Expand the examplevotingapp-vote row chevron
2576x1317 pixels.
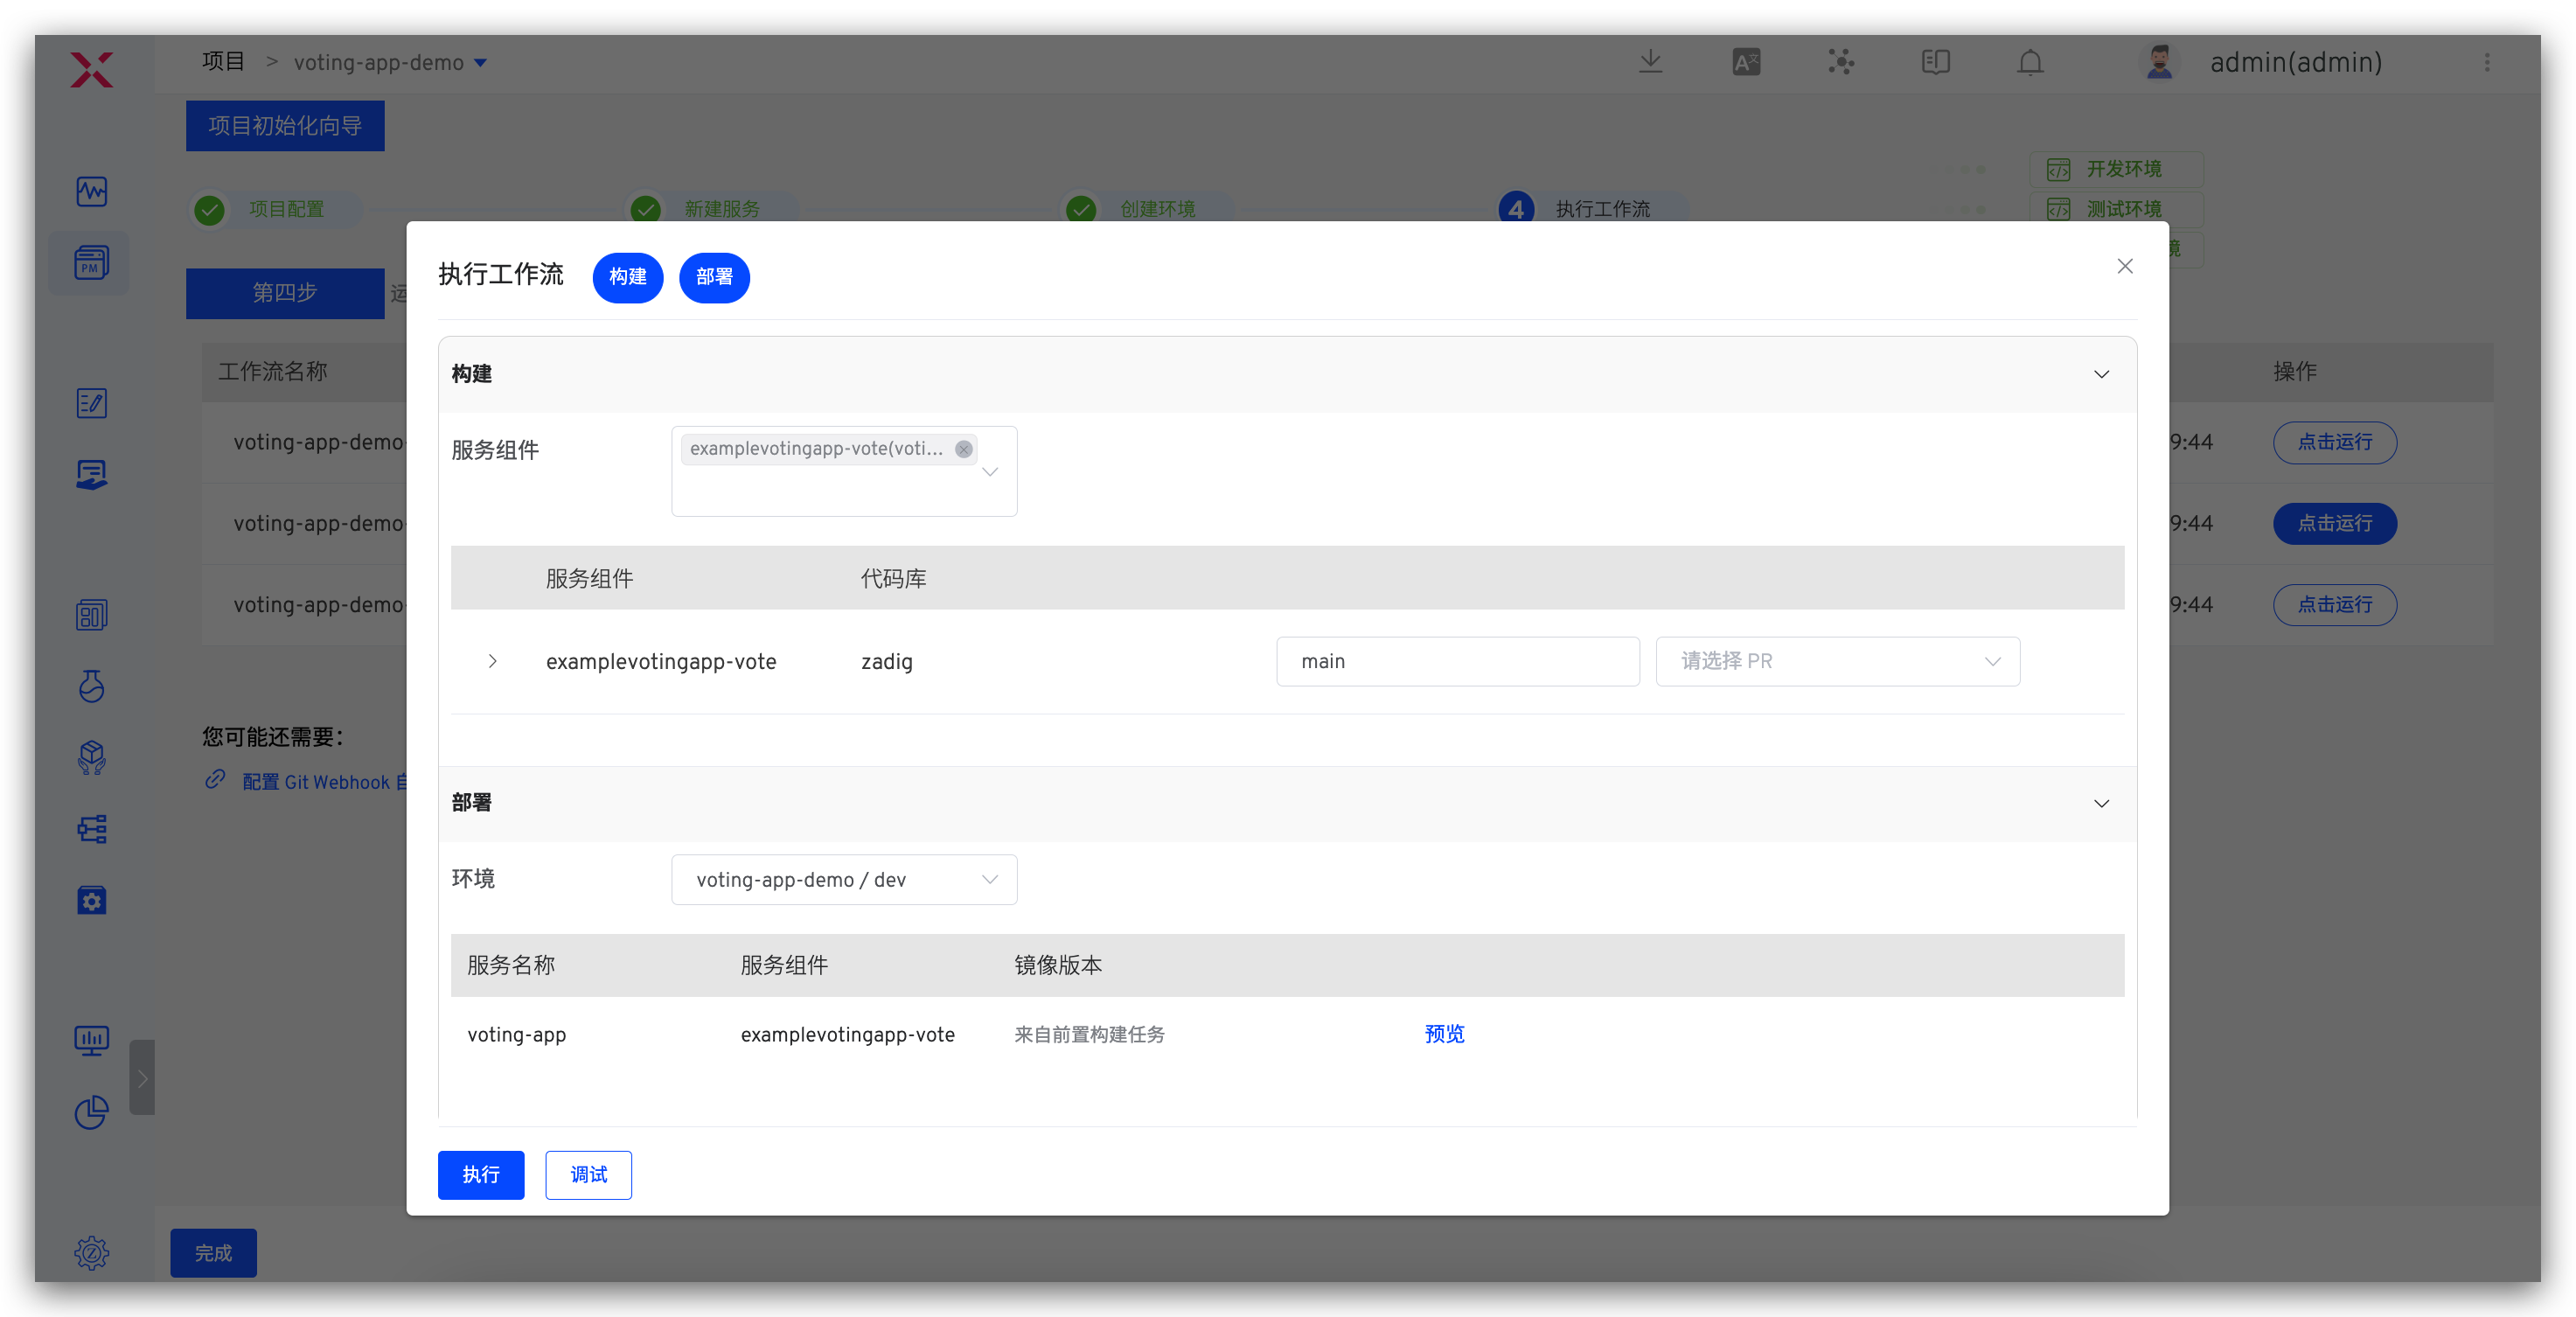492,661
